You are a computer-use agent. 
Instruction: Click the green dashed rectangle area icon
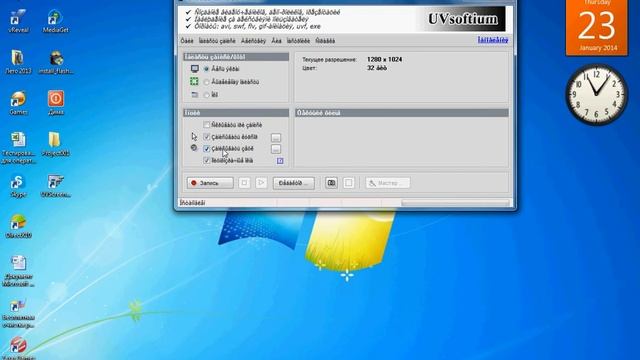pyautogui.click(x=194, y=81)
